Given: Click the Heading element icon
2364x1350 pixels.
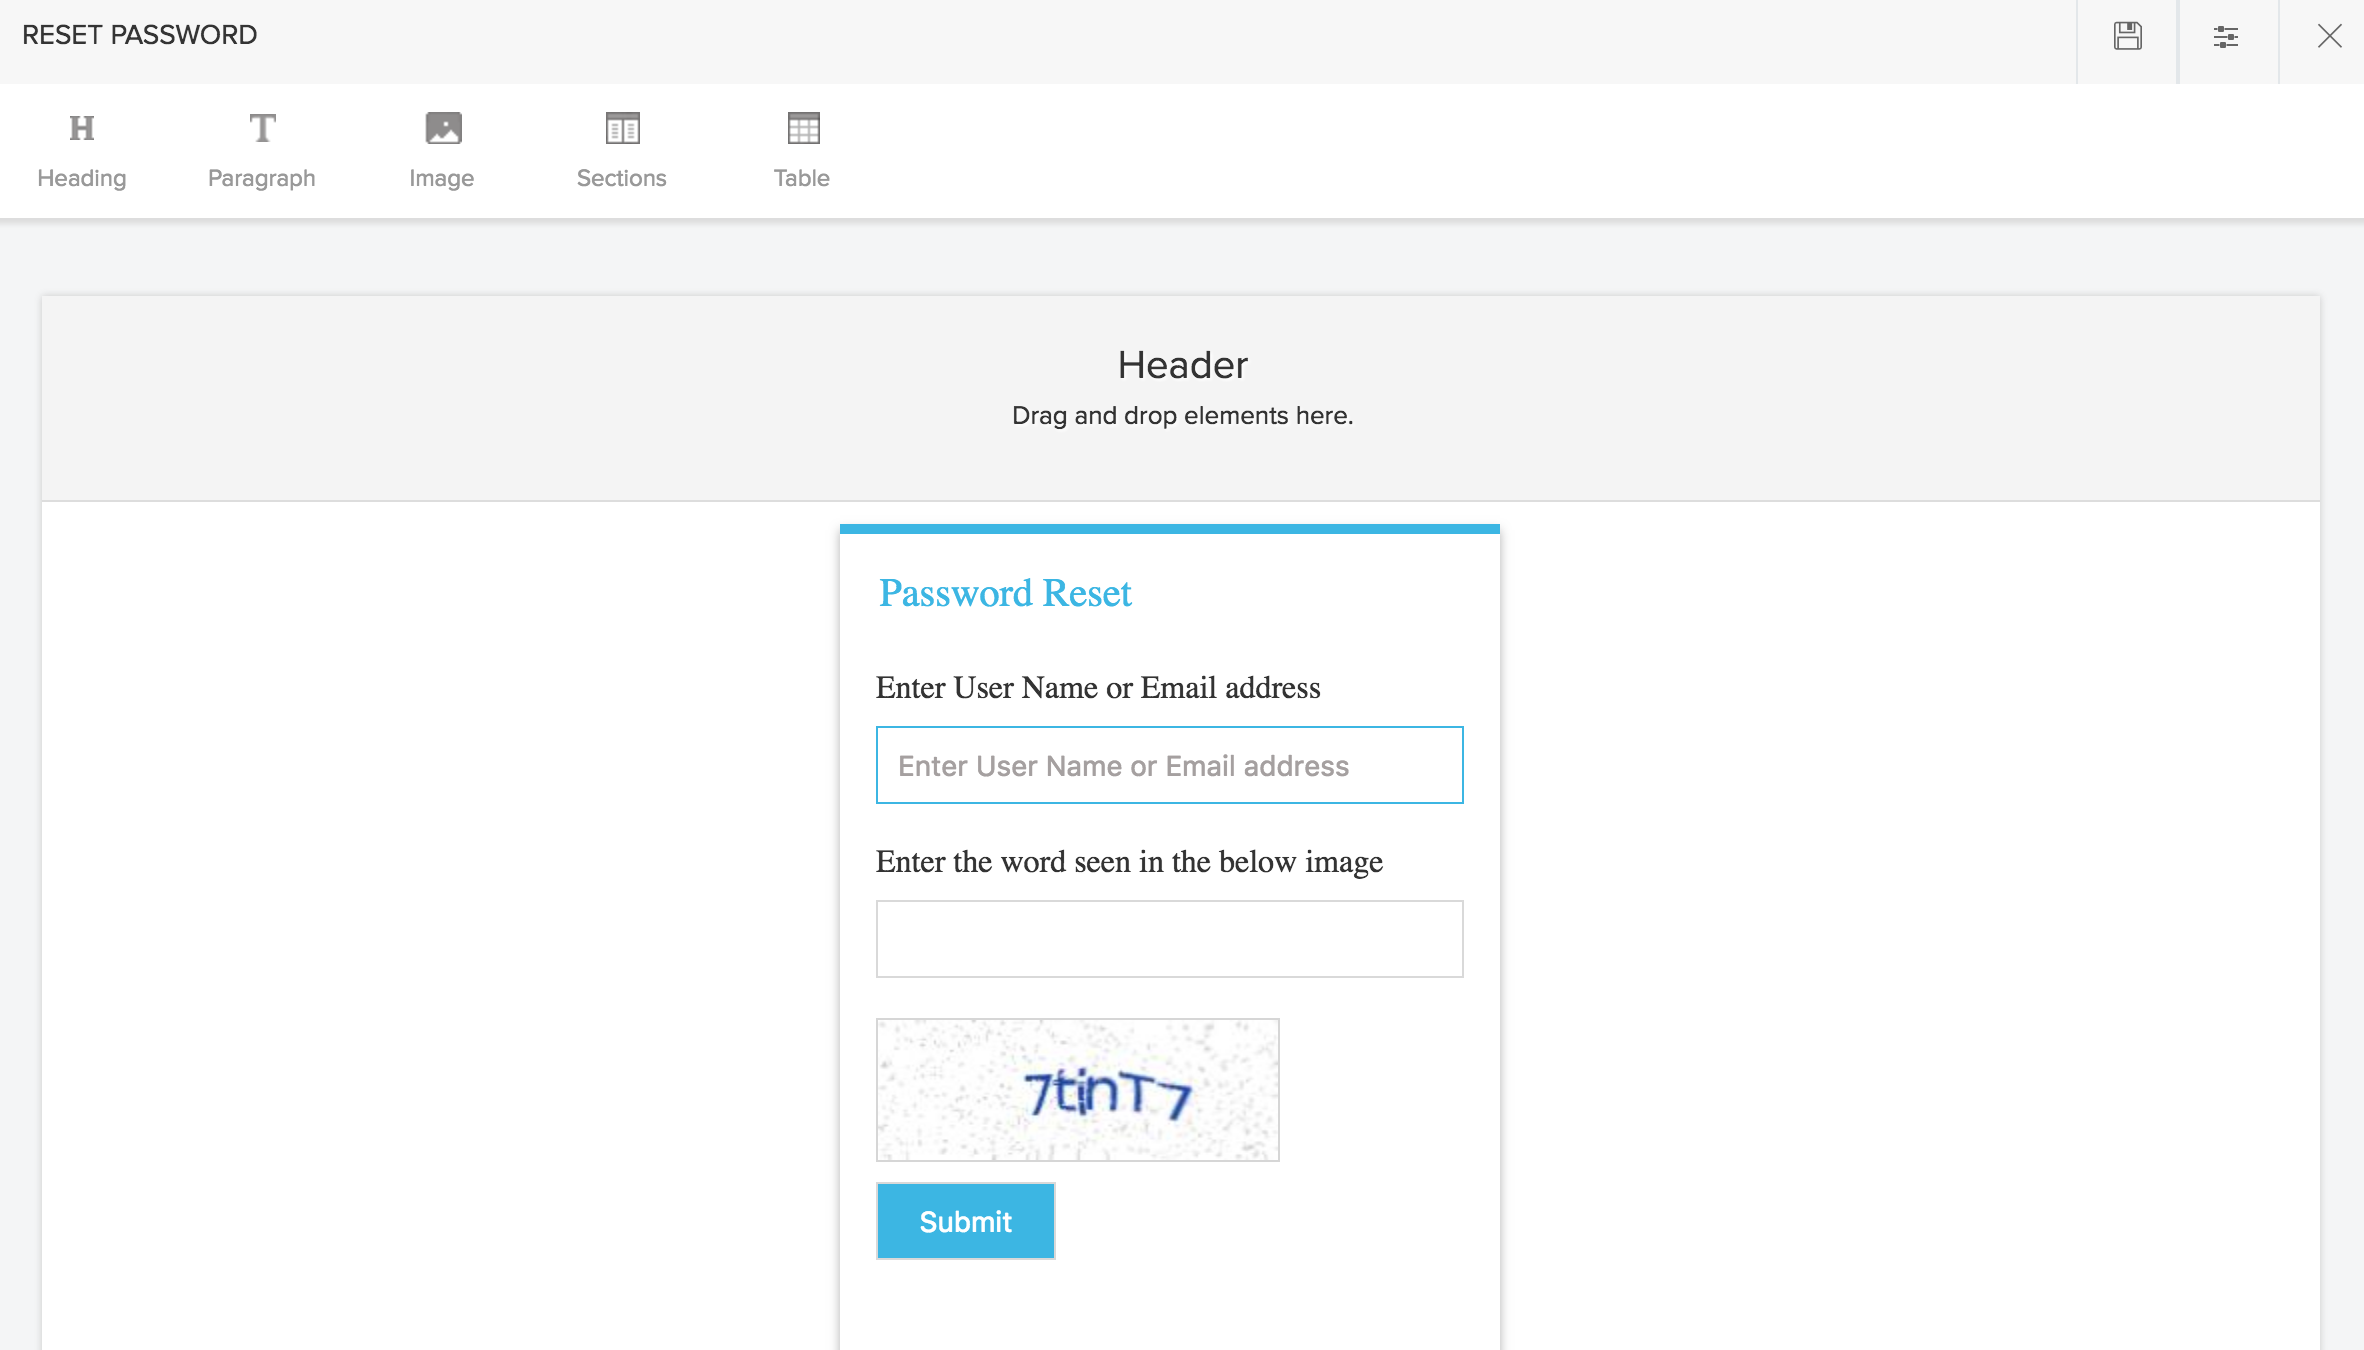Looking at the screenshot, I should pyautogui.click(x=82, y=128).
